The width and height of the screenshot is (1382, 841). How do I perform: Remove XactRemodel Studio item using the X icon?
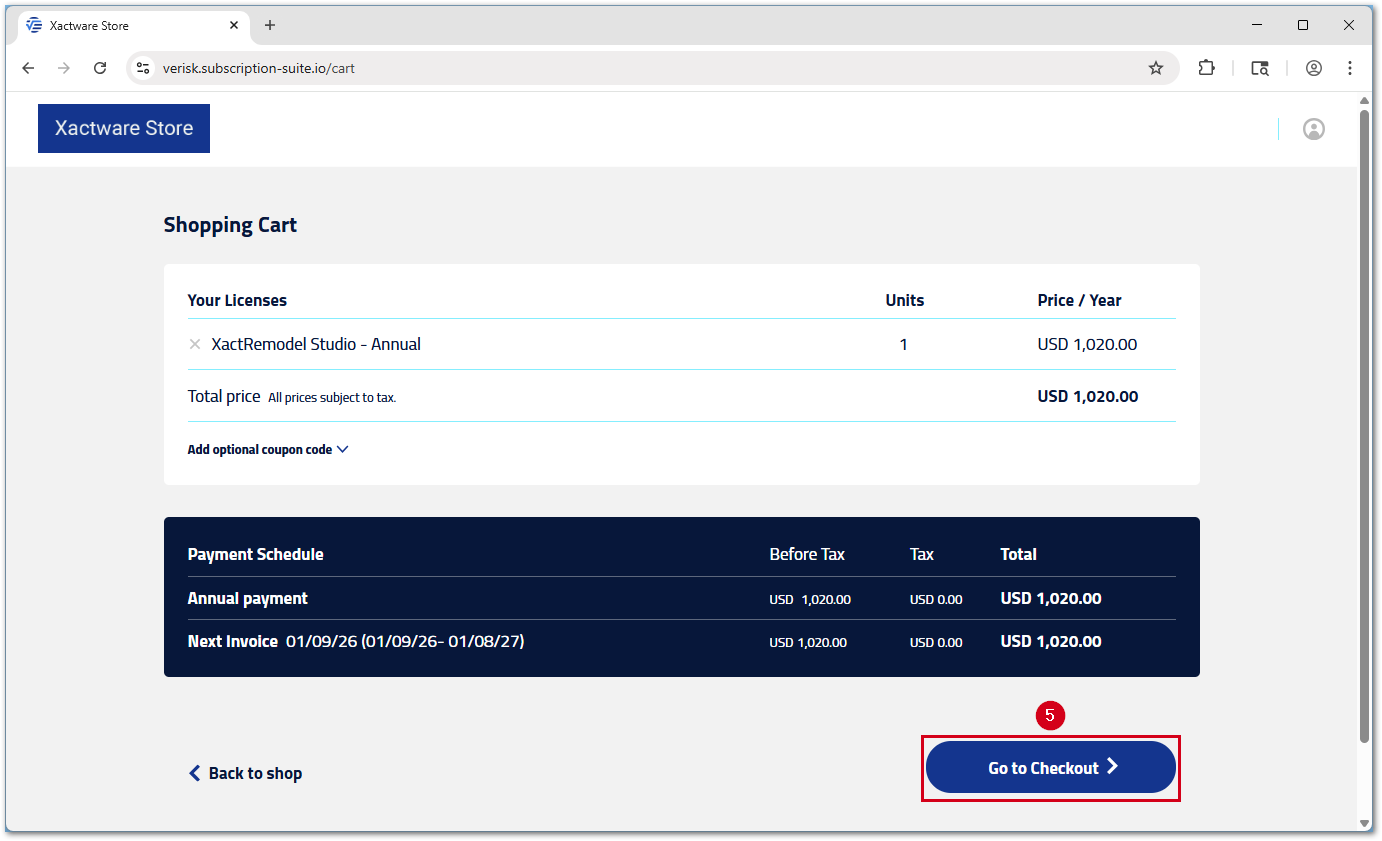(x=194, y=344)
